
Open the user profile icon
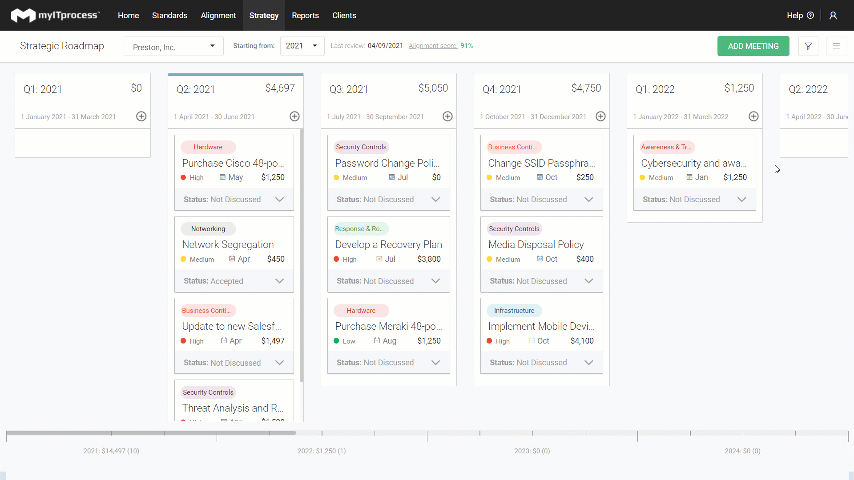pyautogui.click(x=833, y=15)
